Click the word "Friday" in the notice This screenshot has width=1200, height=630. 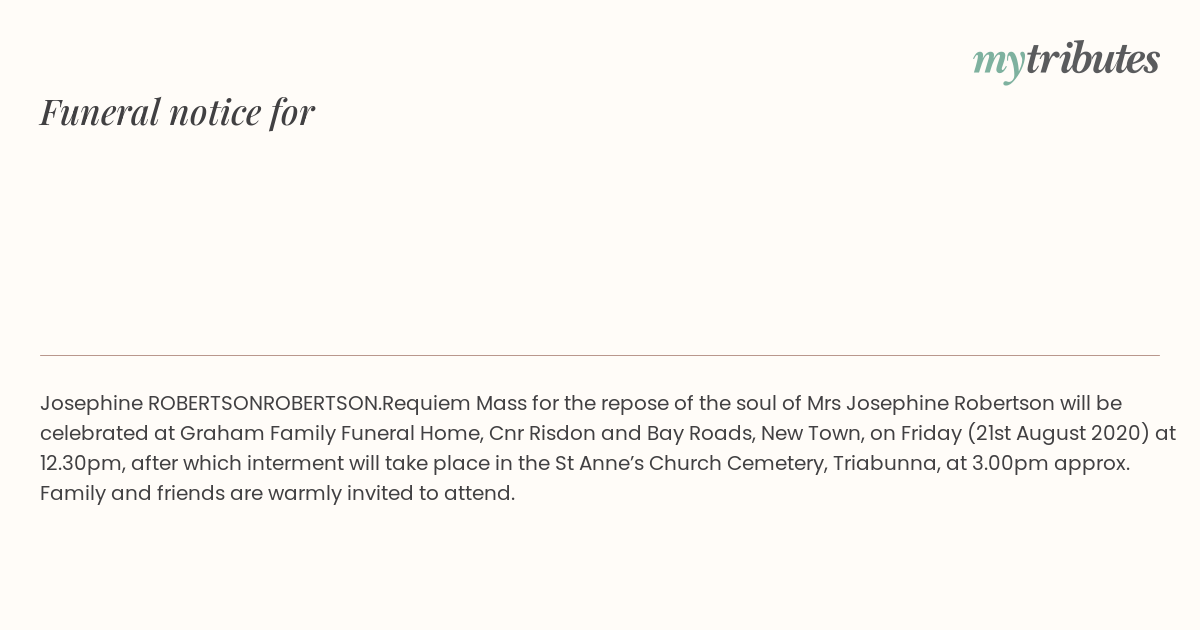coord(930,433)
